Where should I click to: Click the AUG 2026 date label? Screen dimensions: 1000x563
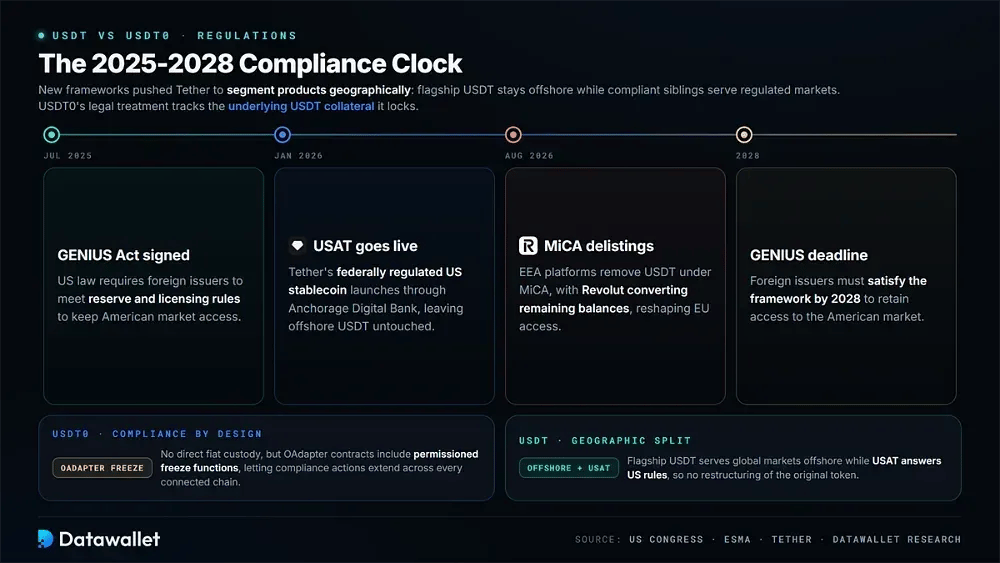pyautogui.click(x=529, y=156)
